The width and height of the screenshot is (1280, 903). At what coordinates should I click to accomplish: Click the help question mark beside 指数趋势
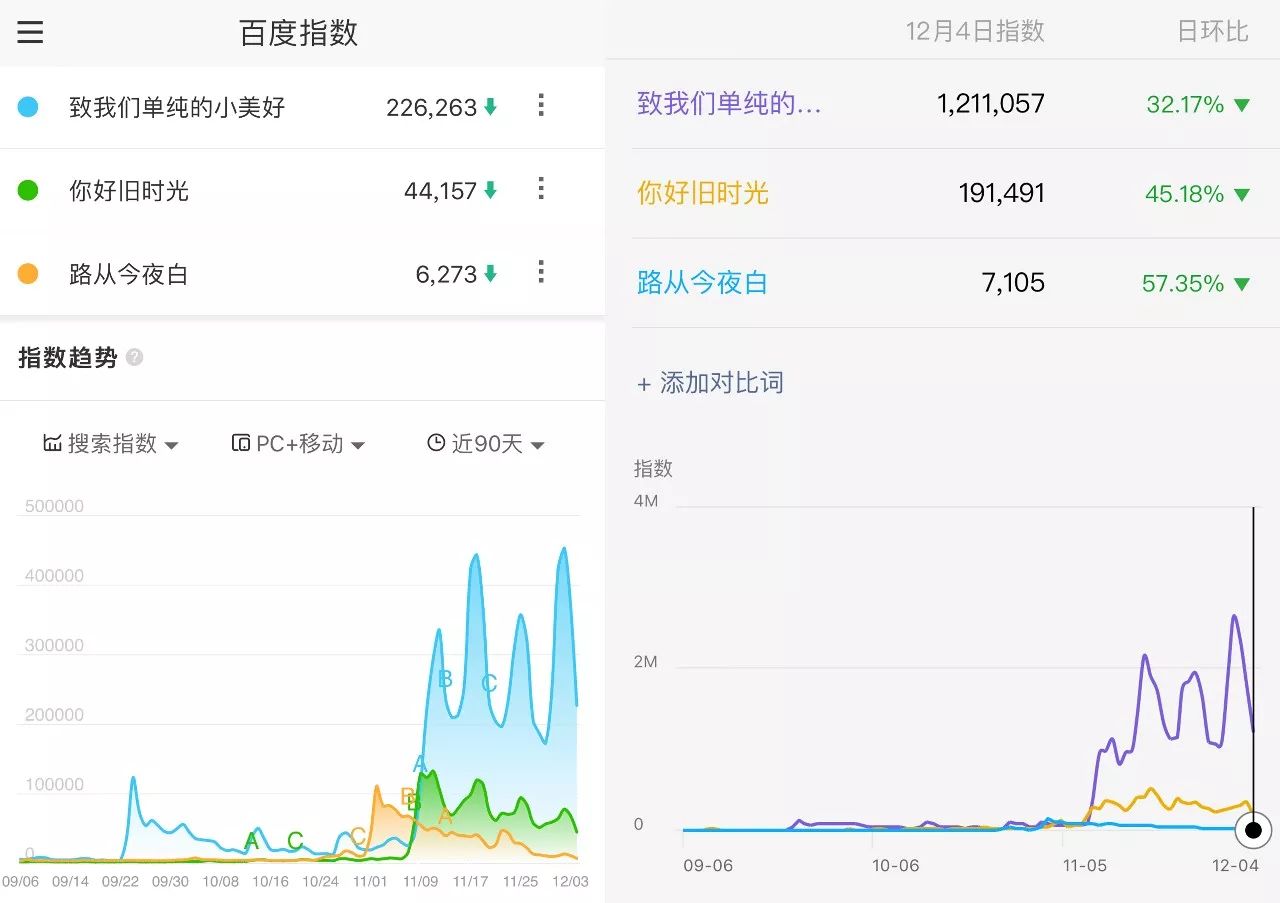pyautogui.click(x=138, y=357)
